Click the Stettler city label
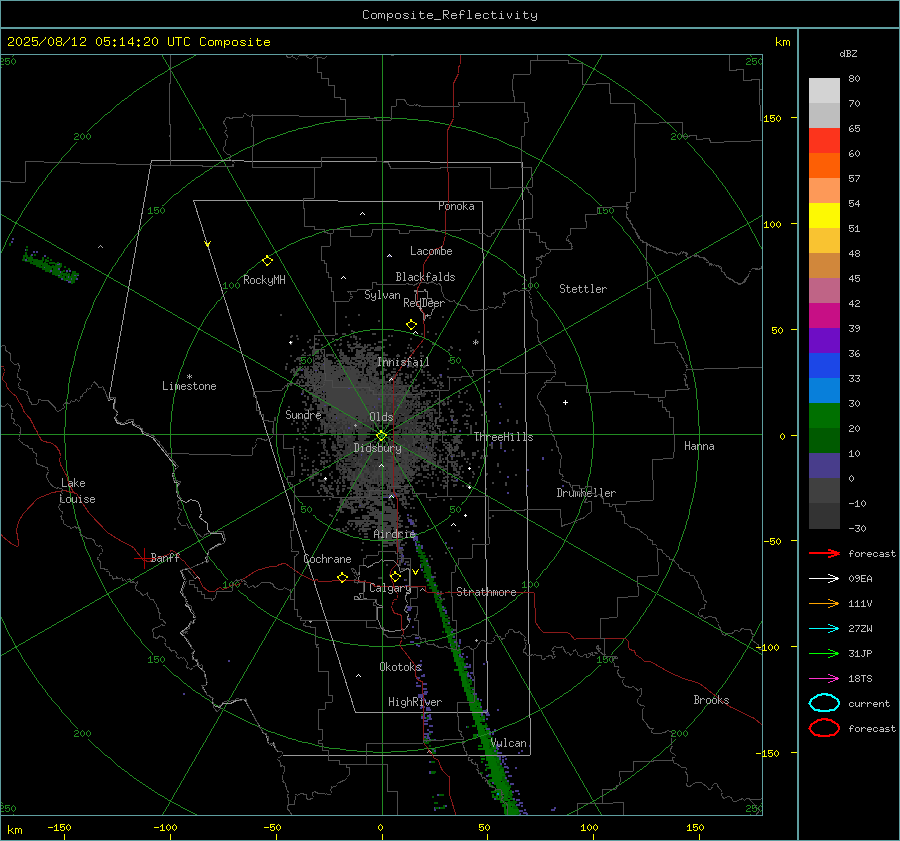900x841 pixels. [x=583, y=289]
